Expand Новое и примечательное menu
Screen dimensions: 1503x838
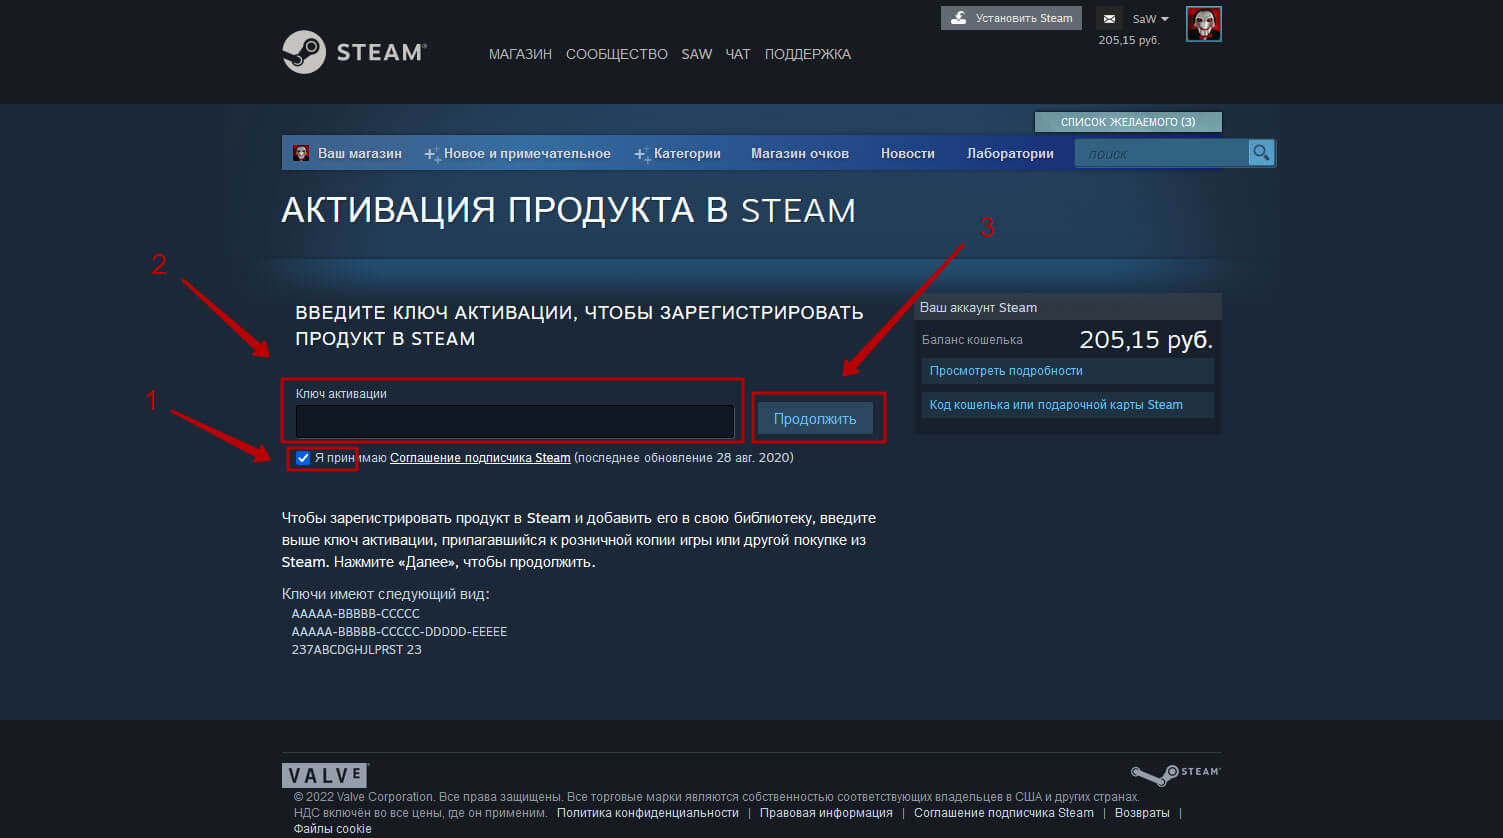(x=518, y=153)
